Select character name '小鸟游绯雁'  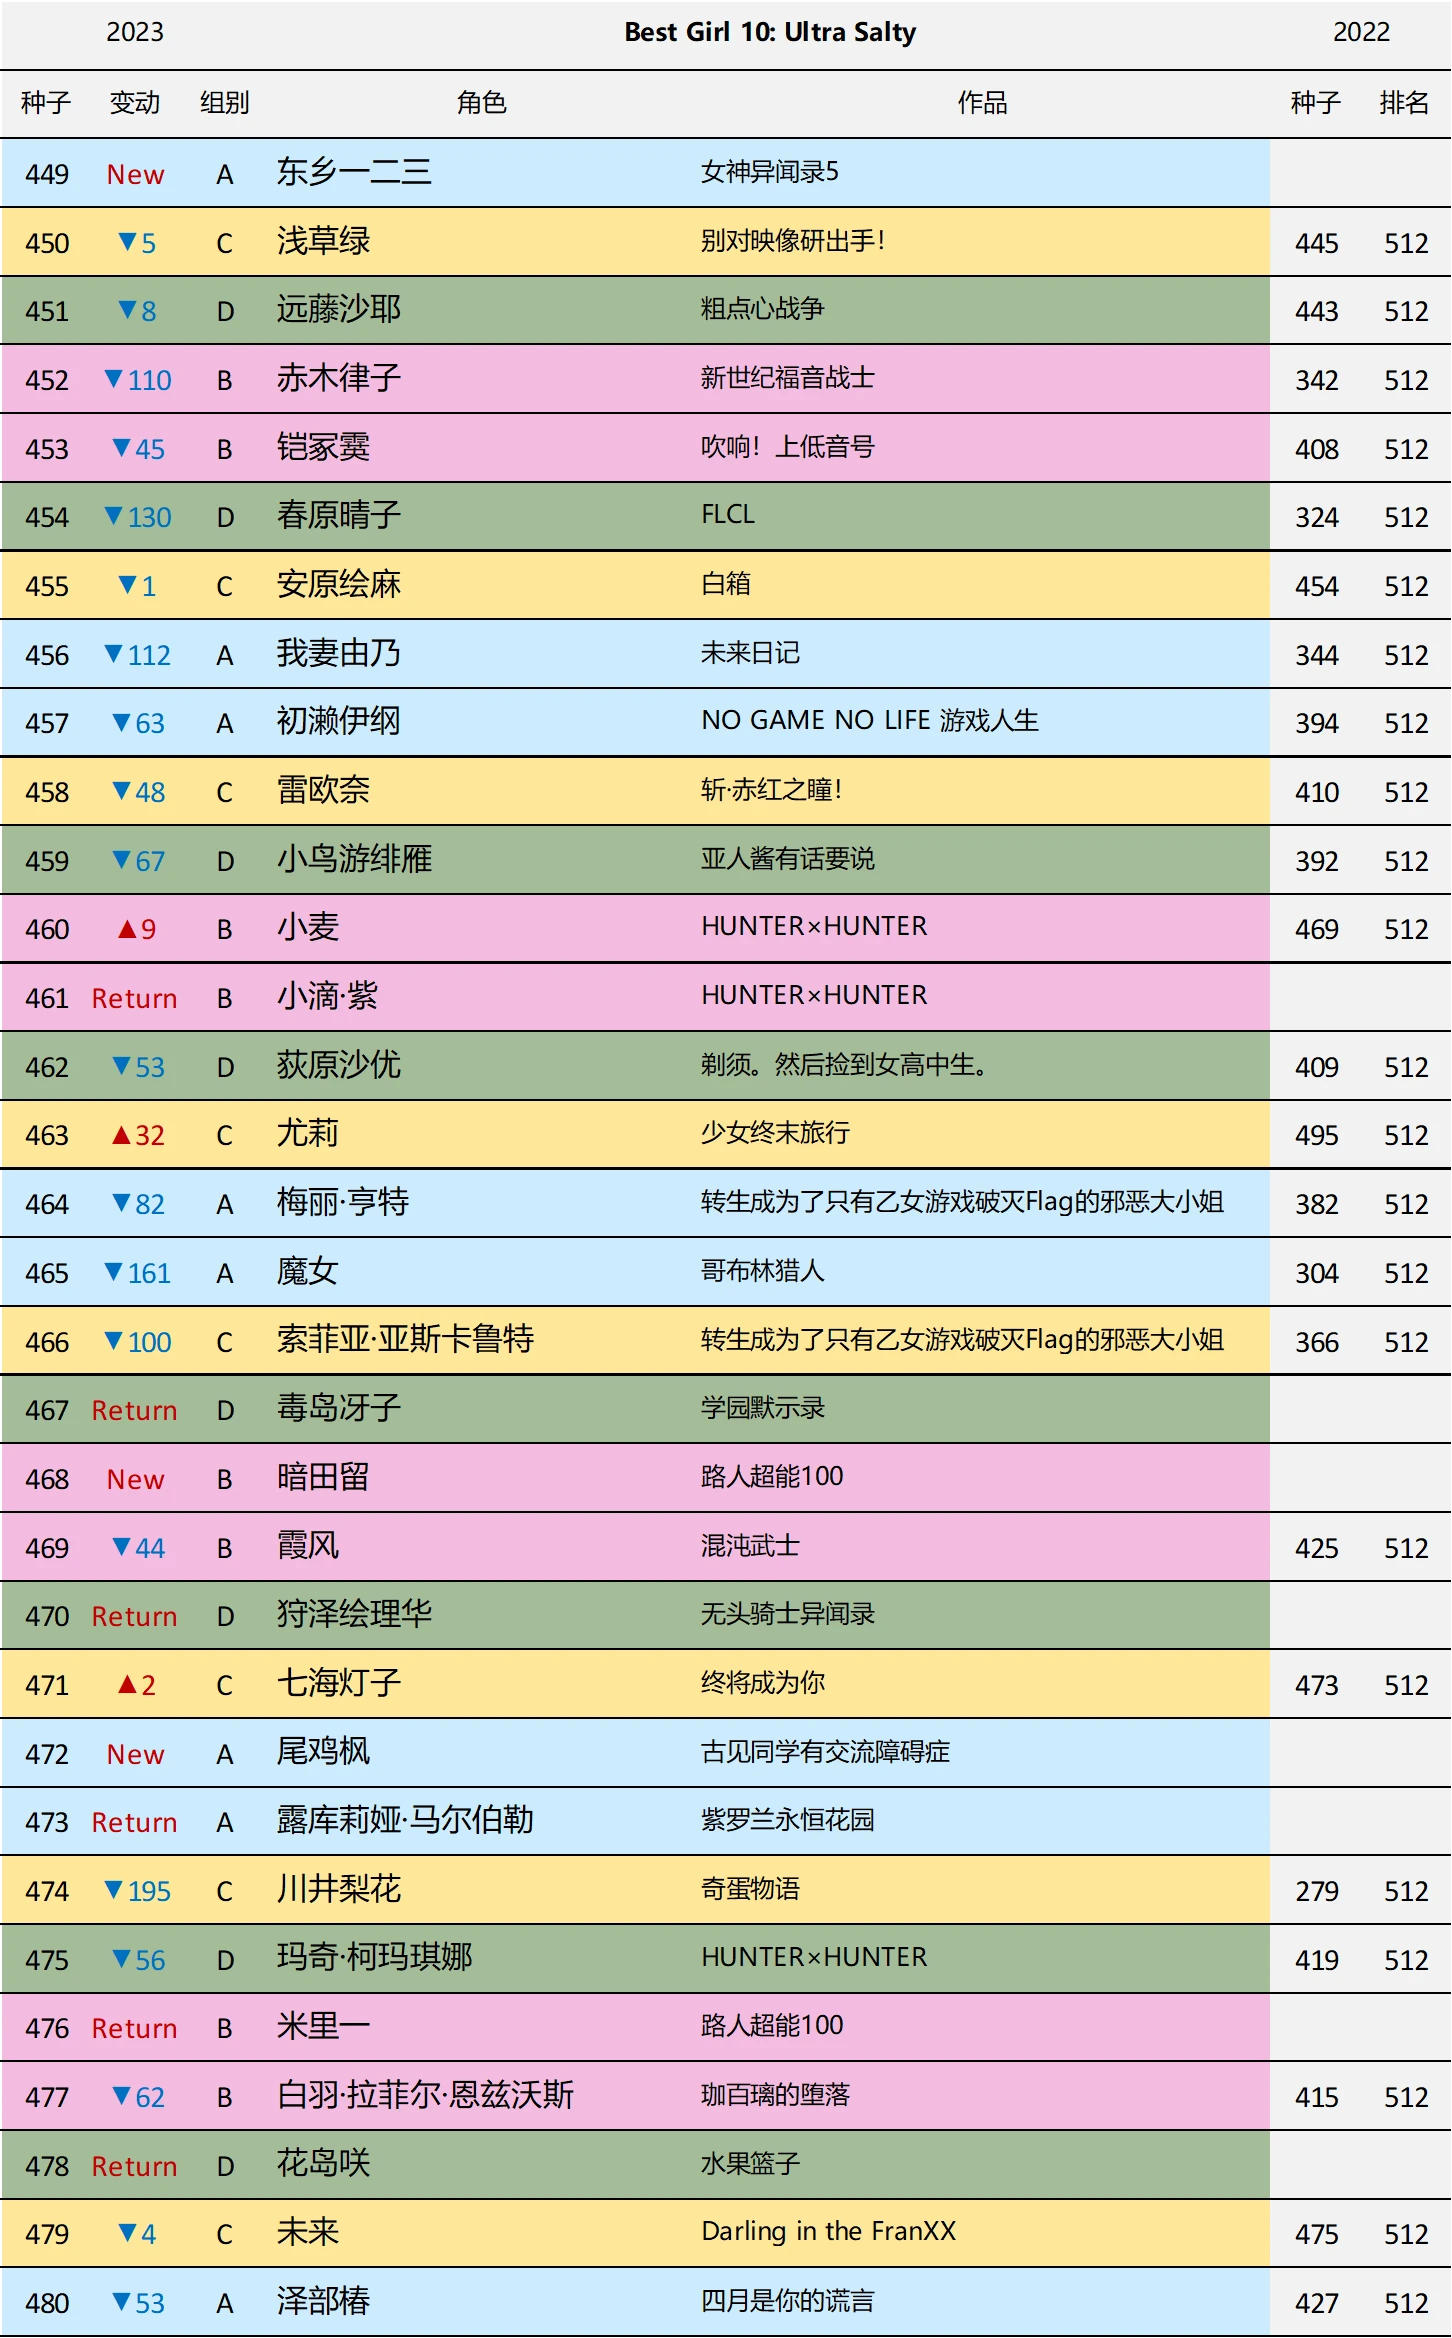click(354, 859)
